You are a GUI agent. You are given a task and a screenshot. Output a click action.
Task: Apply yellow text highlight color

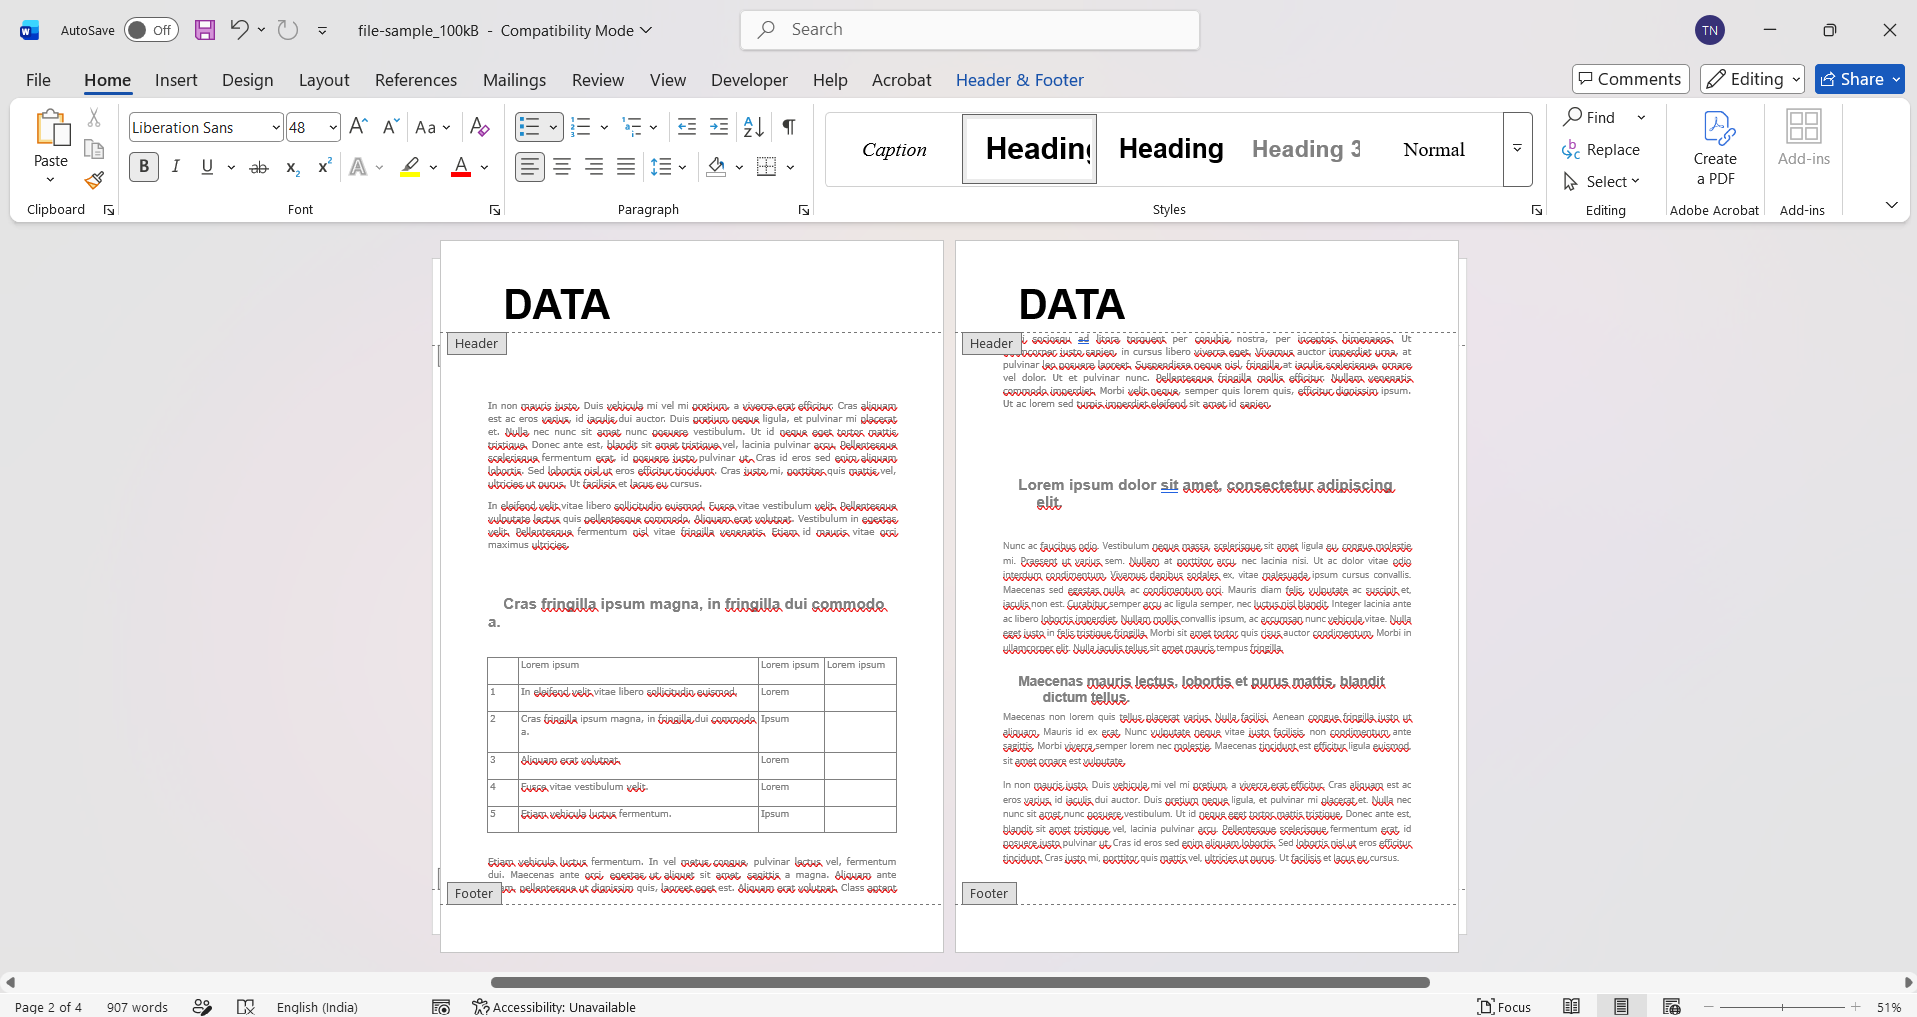tap(410, 167)
